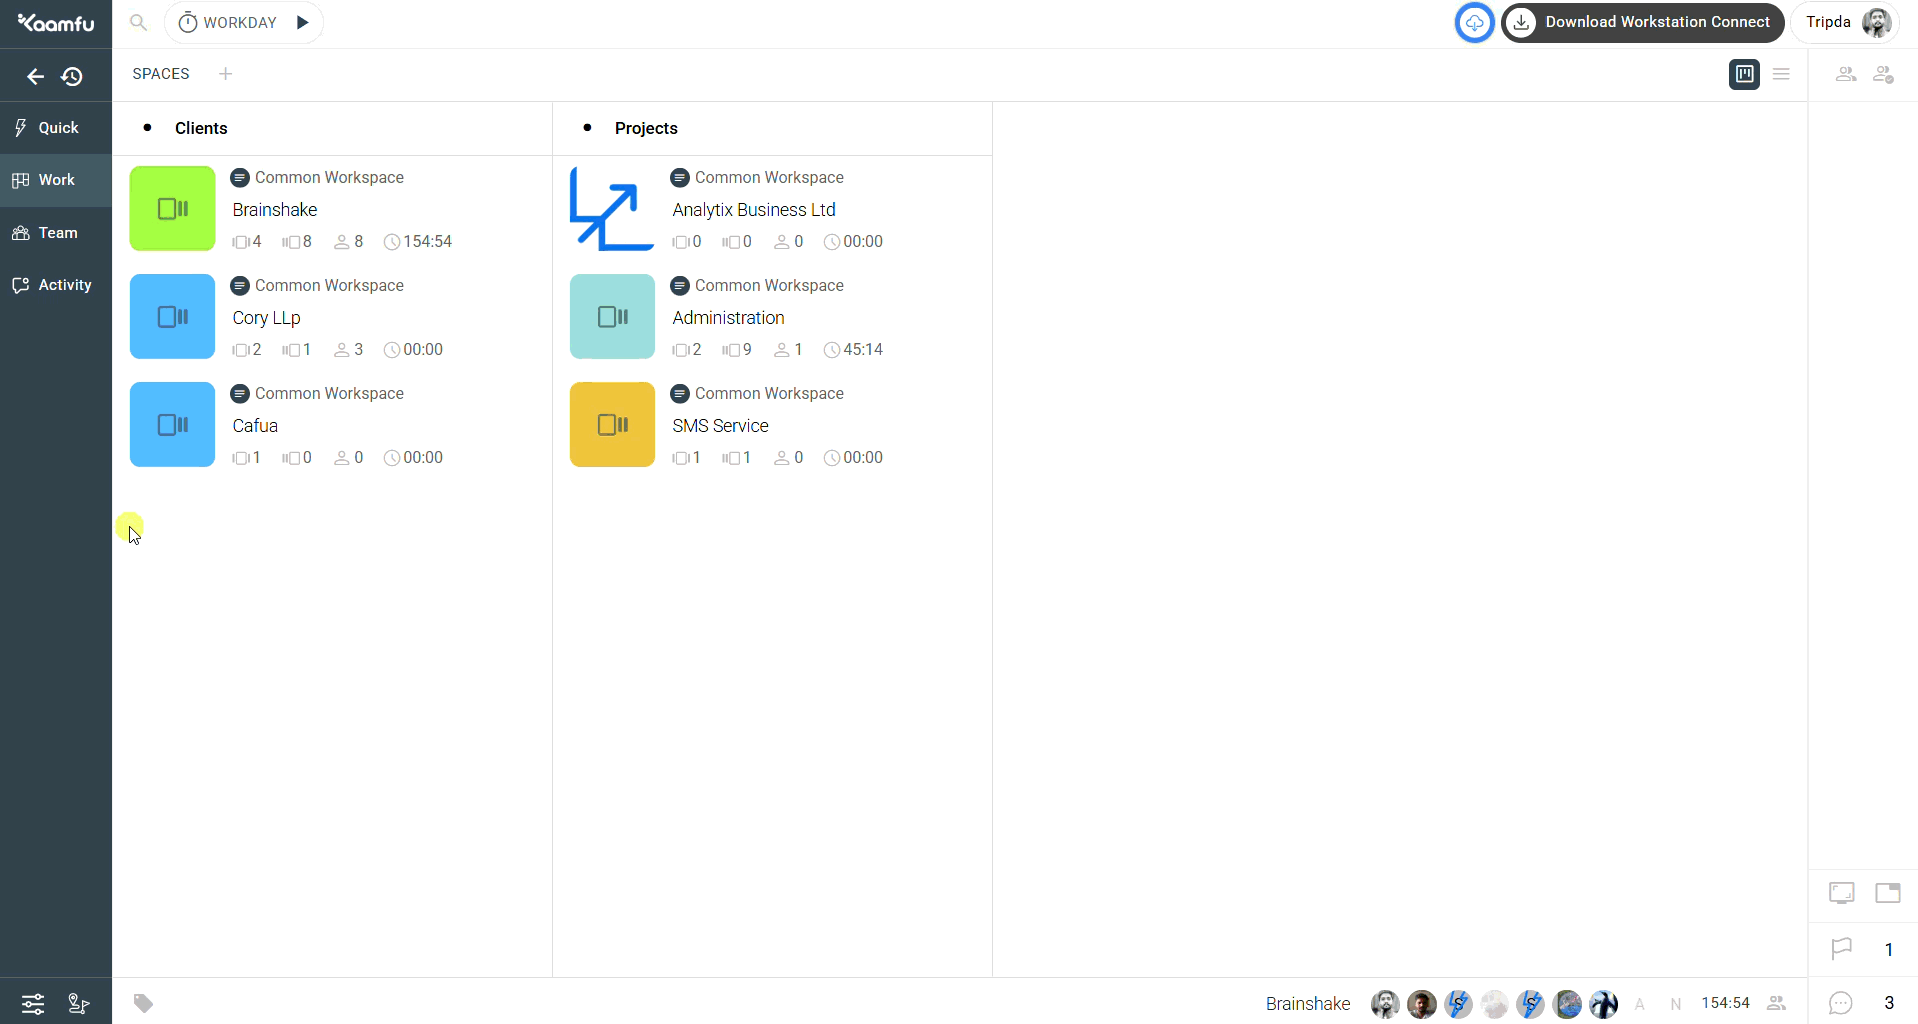
Task: Click the back arrow in sidebar
Action: coord(35,76)
